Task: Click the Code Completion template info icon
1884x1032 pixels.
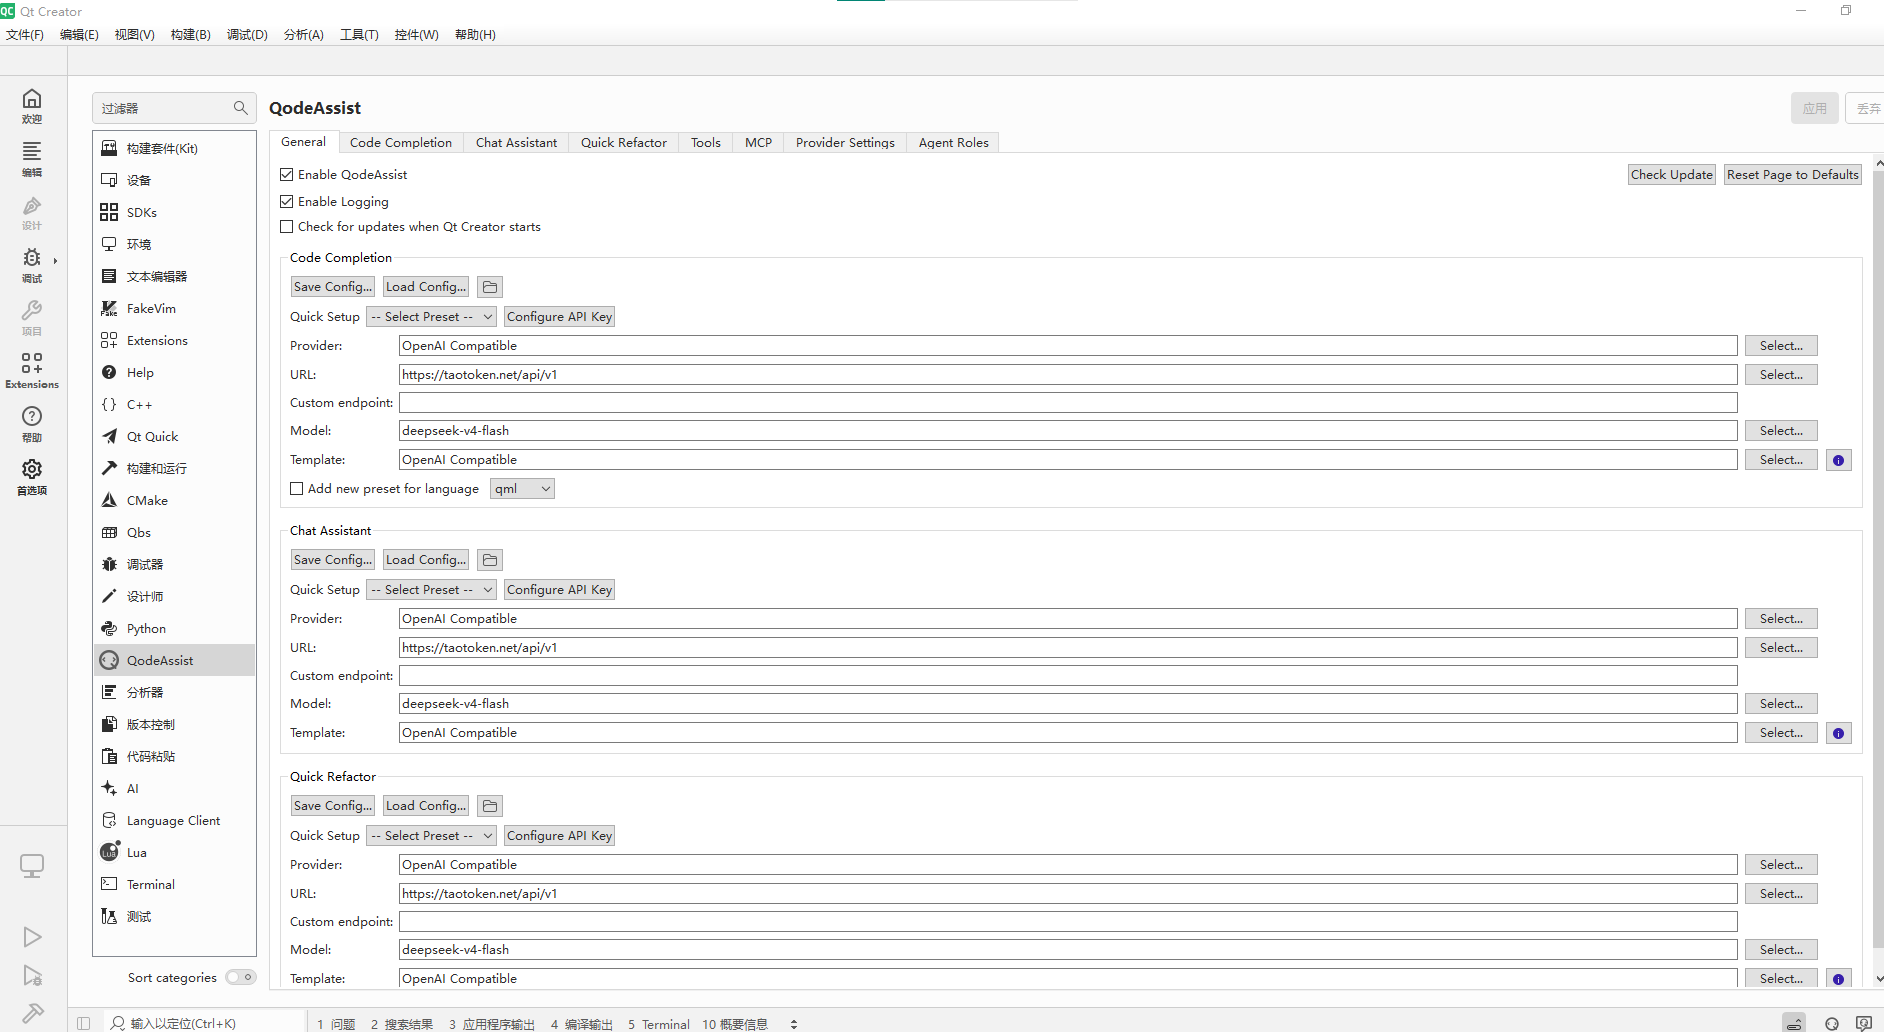Action: pos(1838,461)
